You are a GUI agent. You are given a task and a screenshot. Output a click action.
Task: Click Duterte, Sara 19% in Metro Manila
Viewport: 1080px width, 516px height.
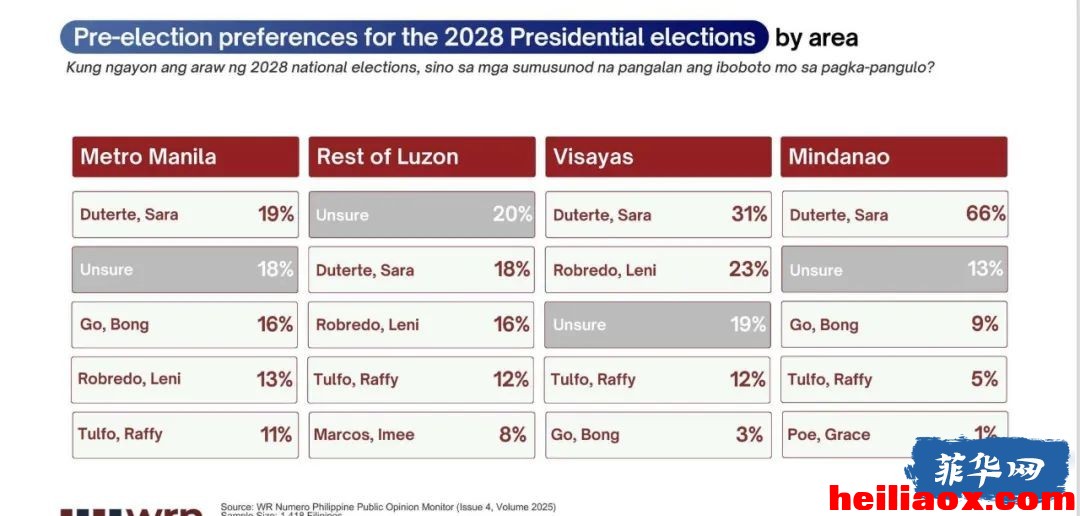pos(185,214)
